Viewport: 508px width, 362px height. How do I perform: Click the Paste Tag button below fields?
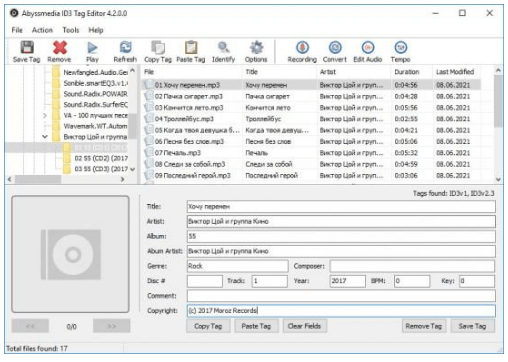pos(256,326)
